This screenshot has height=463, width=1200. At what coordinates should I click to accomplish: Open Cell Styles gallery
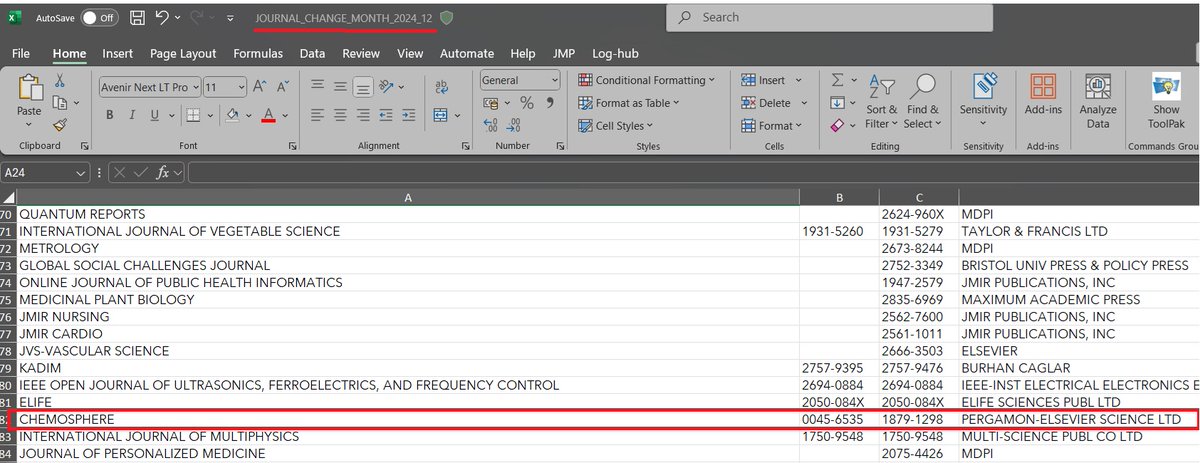(x=617, y=126)
